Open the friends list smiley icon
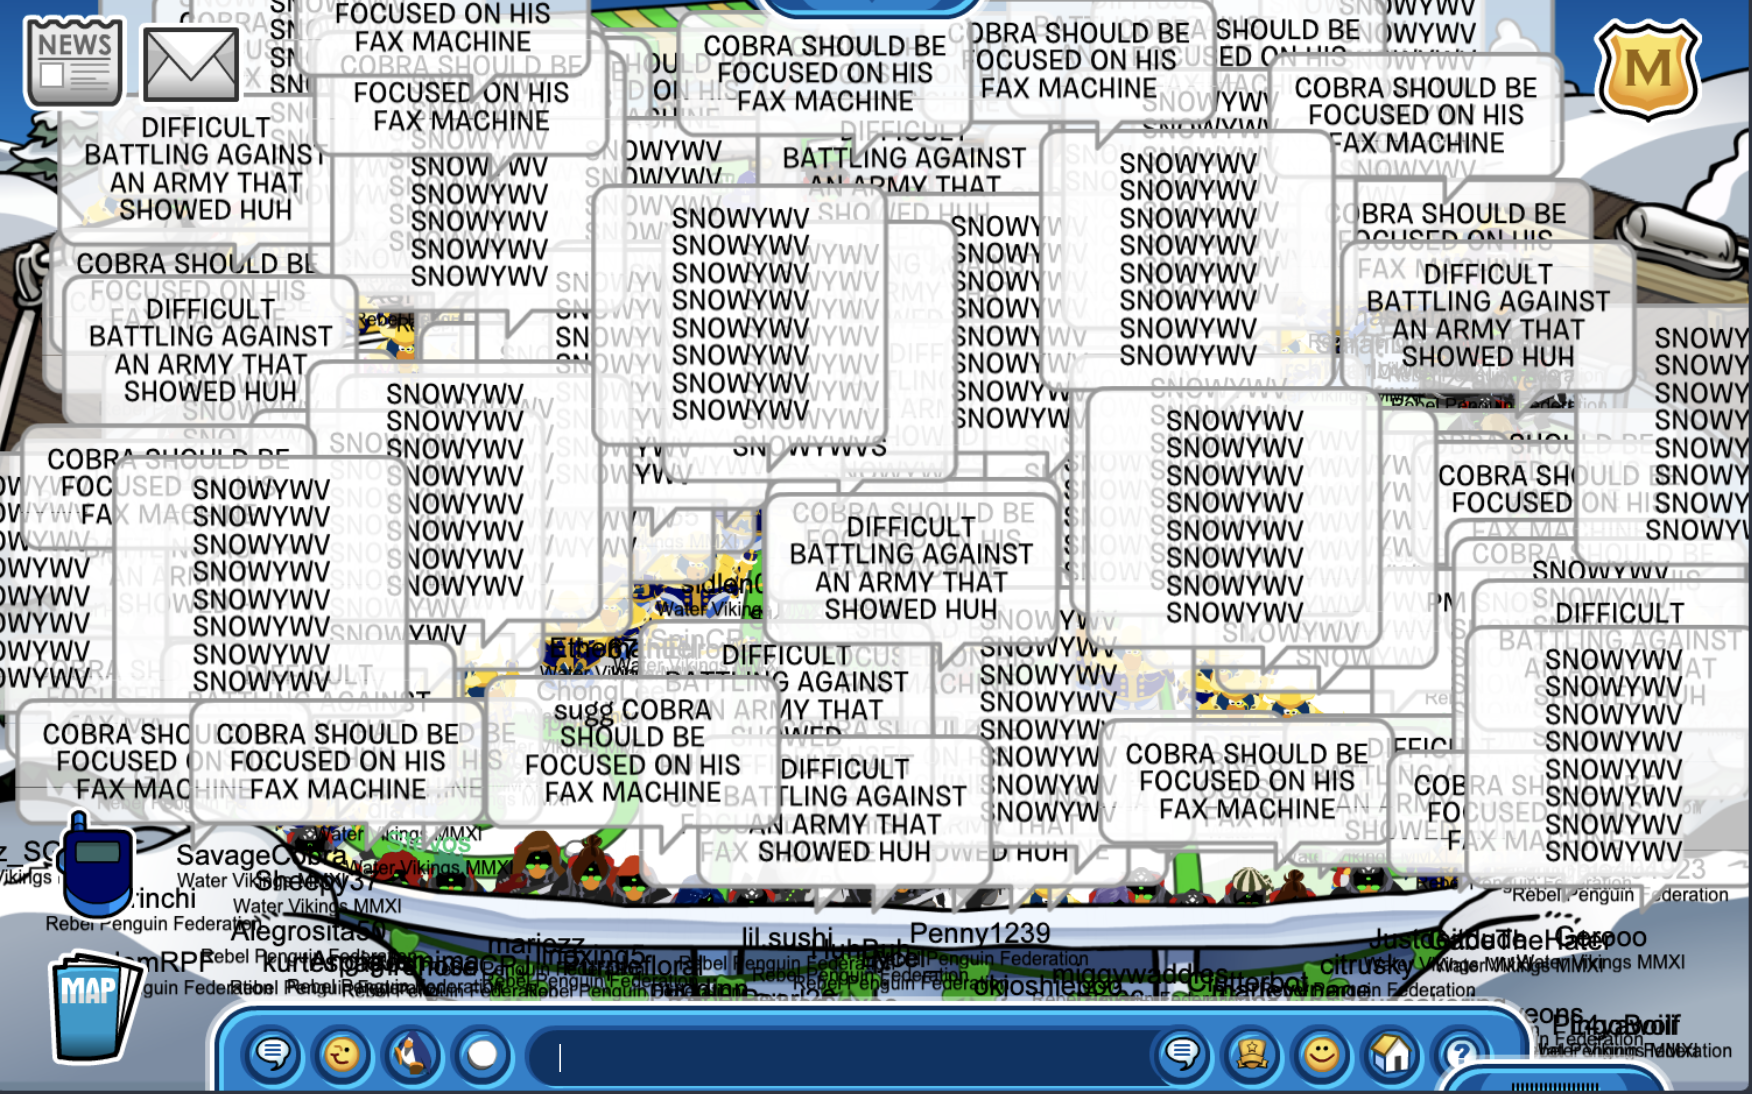Screen dimensions: 1752x1094 [x=1321, y=1054]
